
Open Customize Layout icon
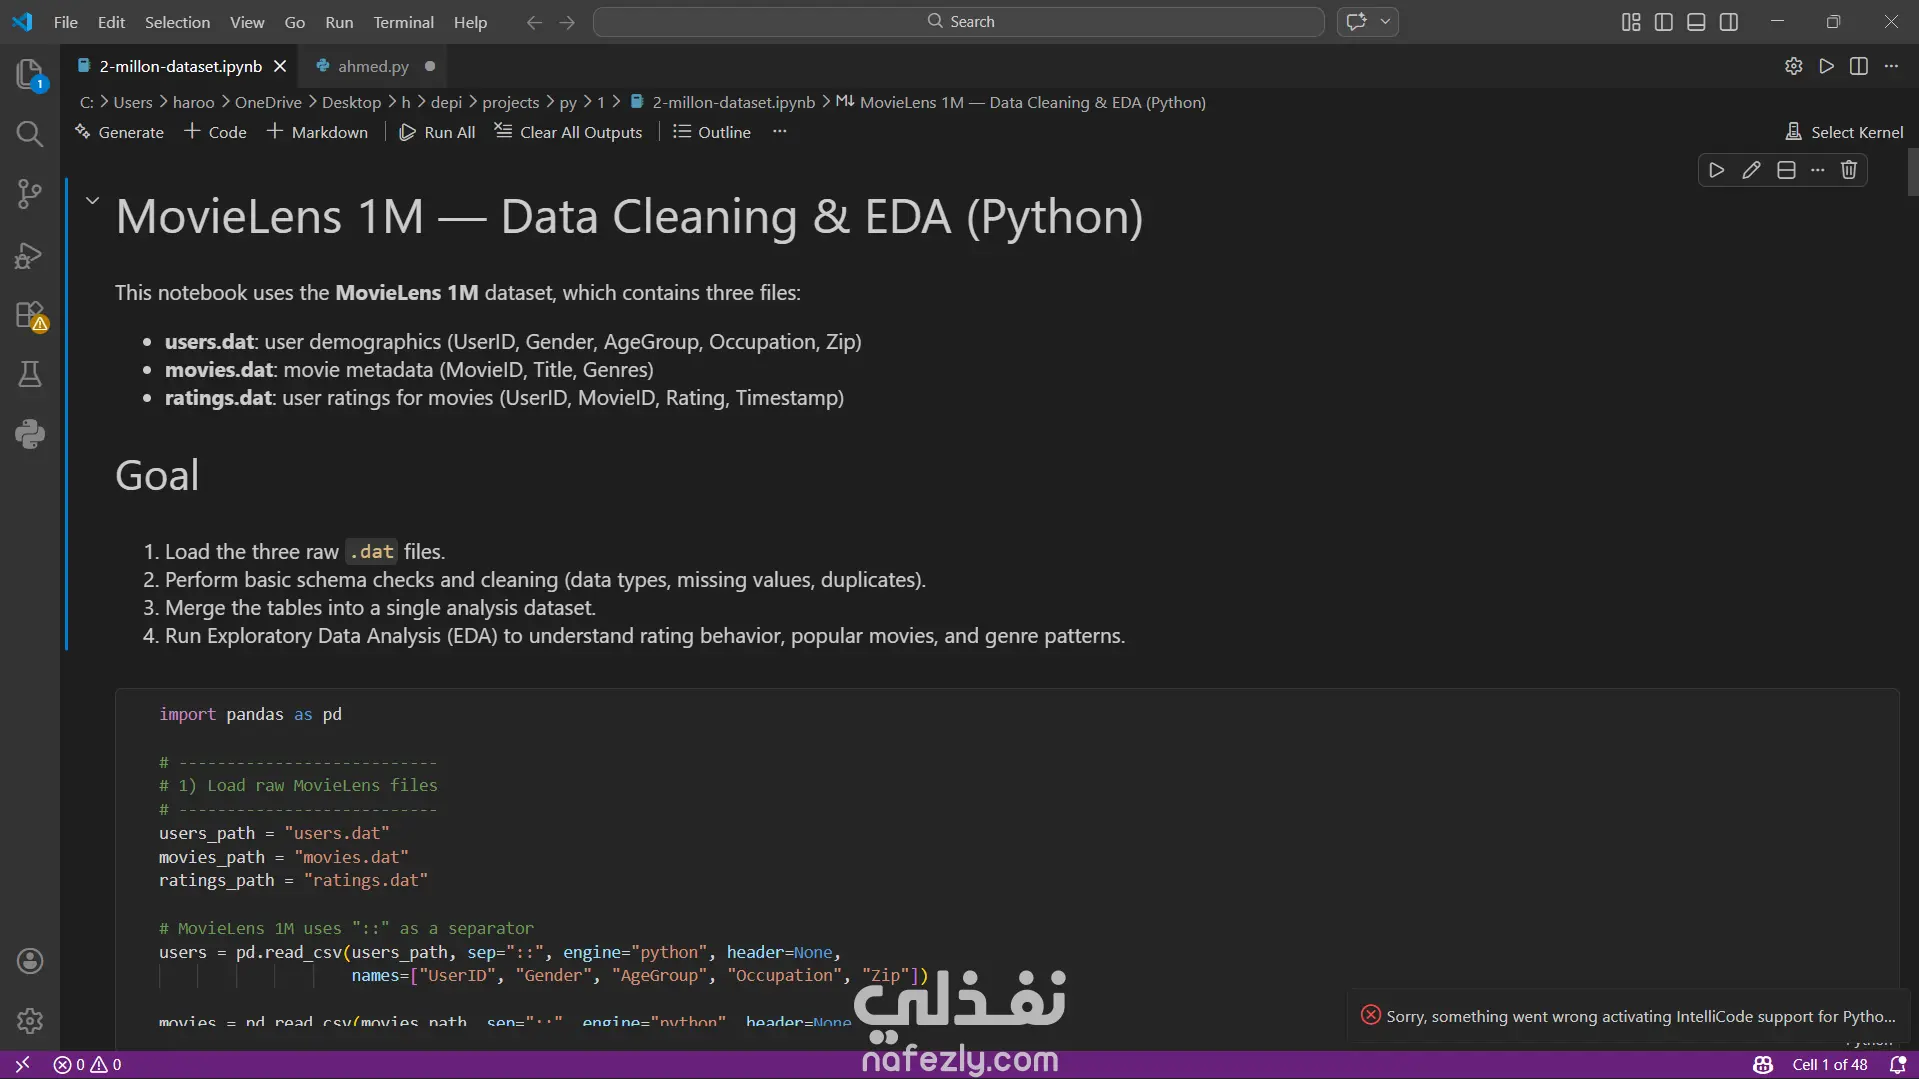point(1631,22)
